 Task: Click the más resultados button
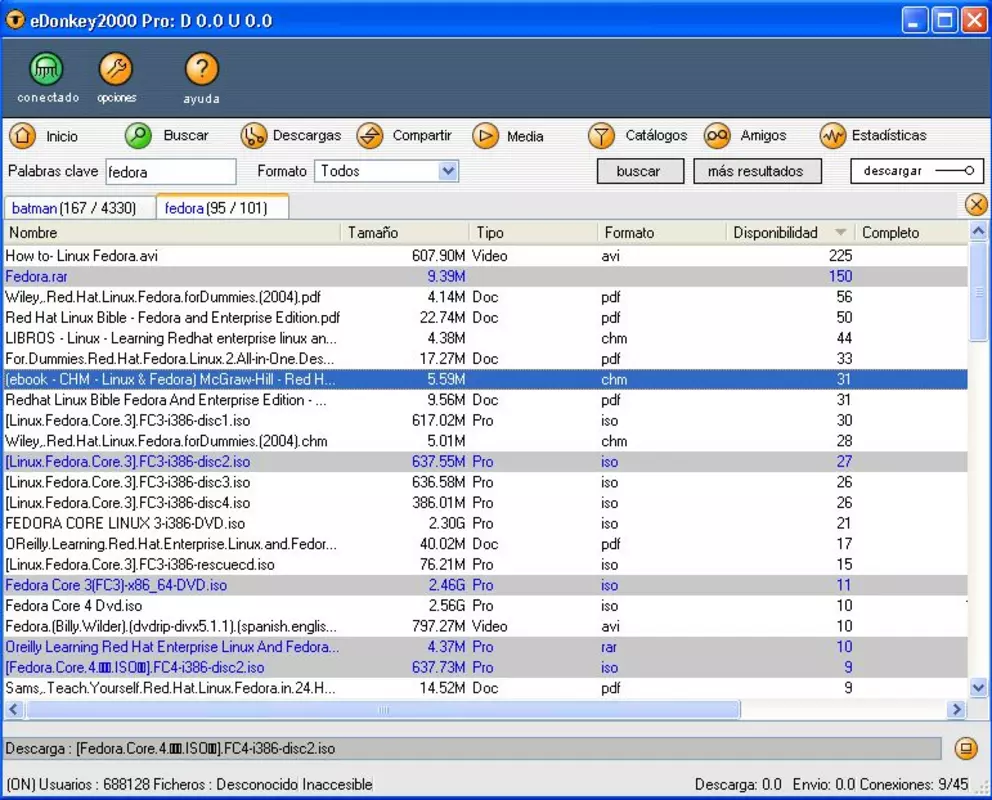tap(757, 171)
